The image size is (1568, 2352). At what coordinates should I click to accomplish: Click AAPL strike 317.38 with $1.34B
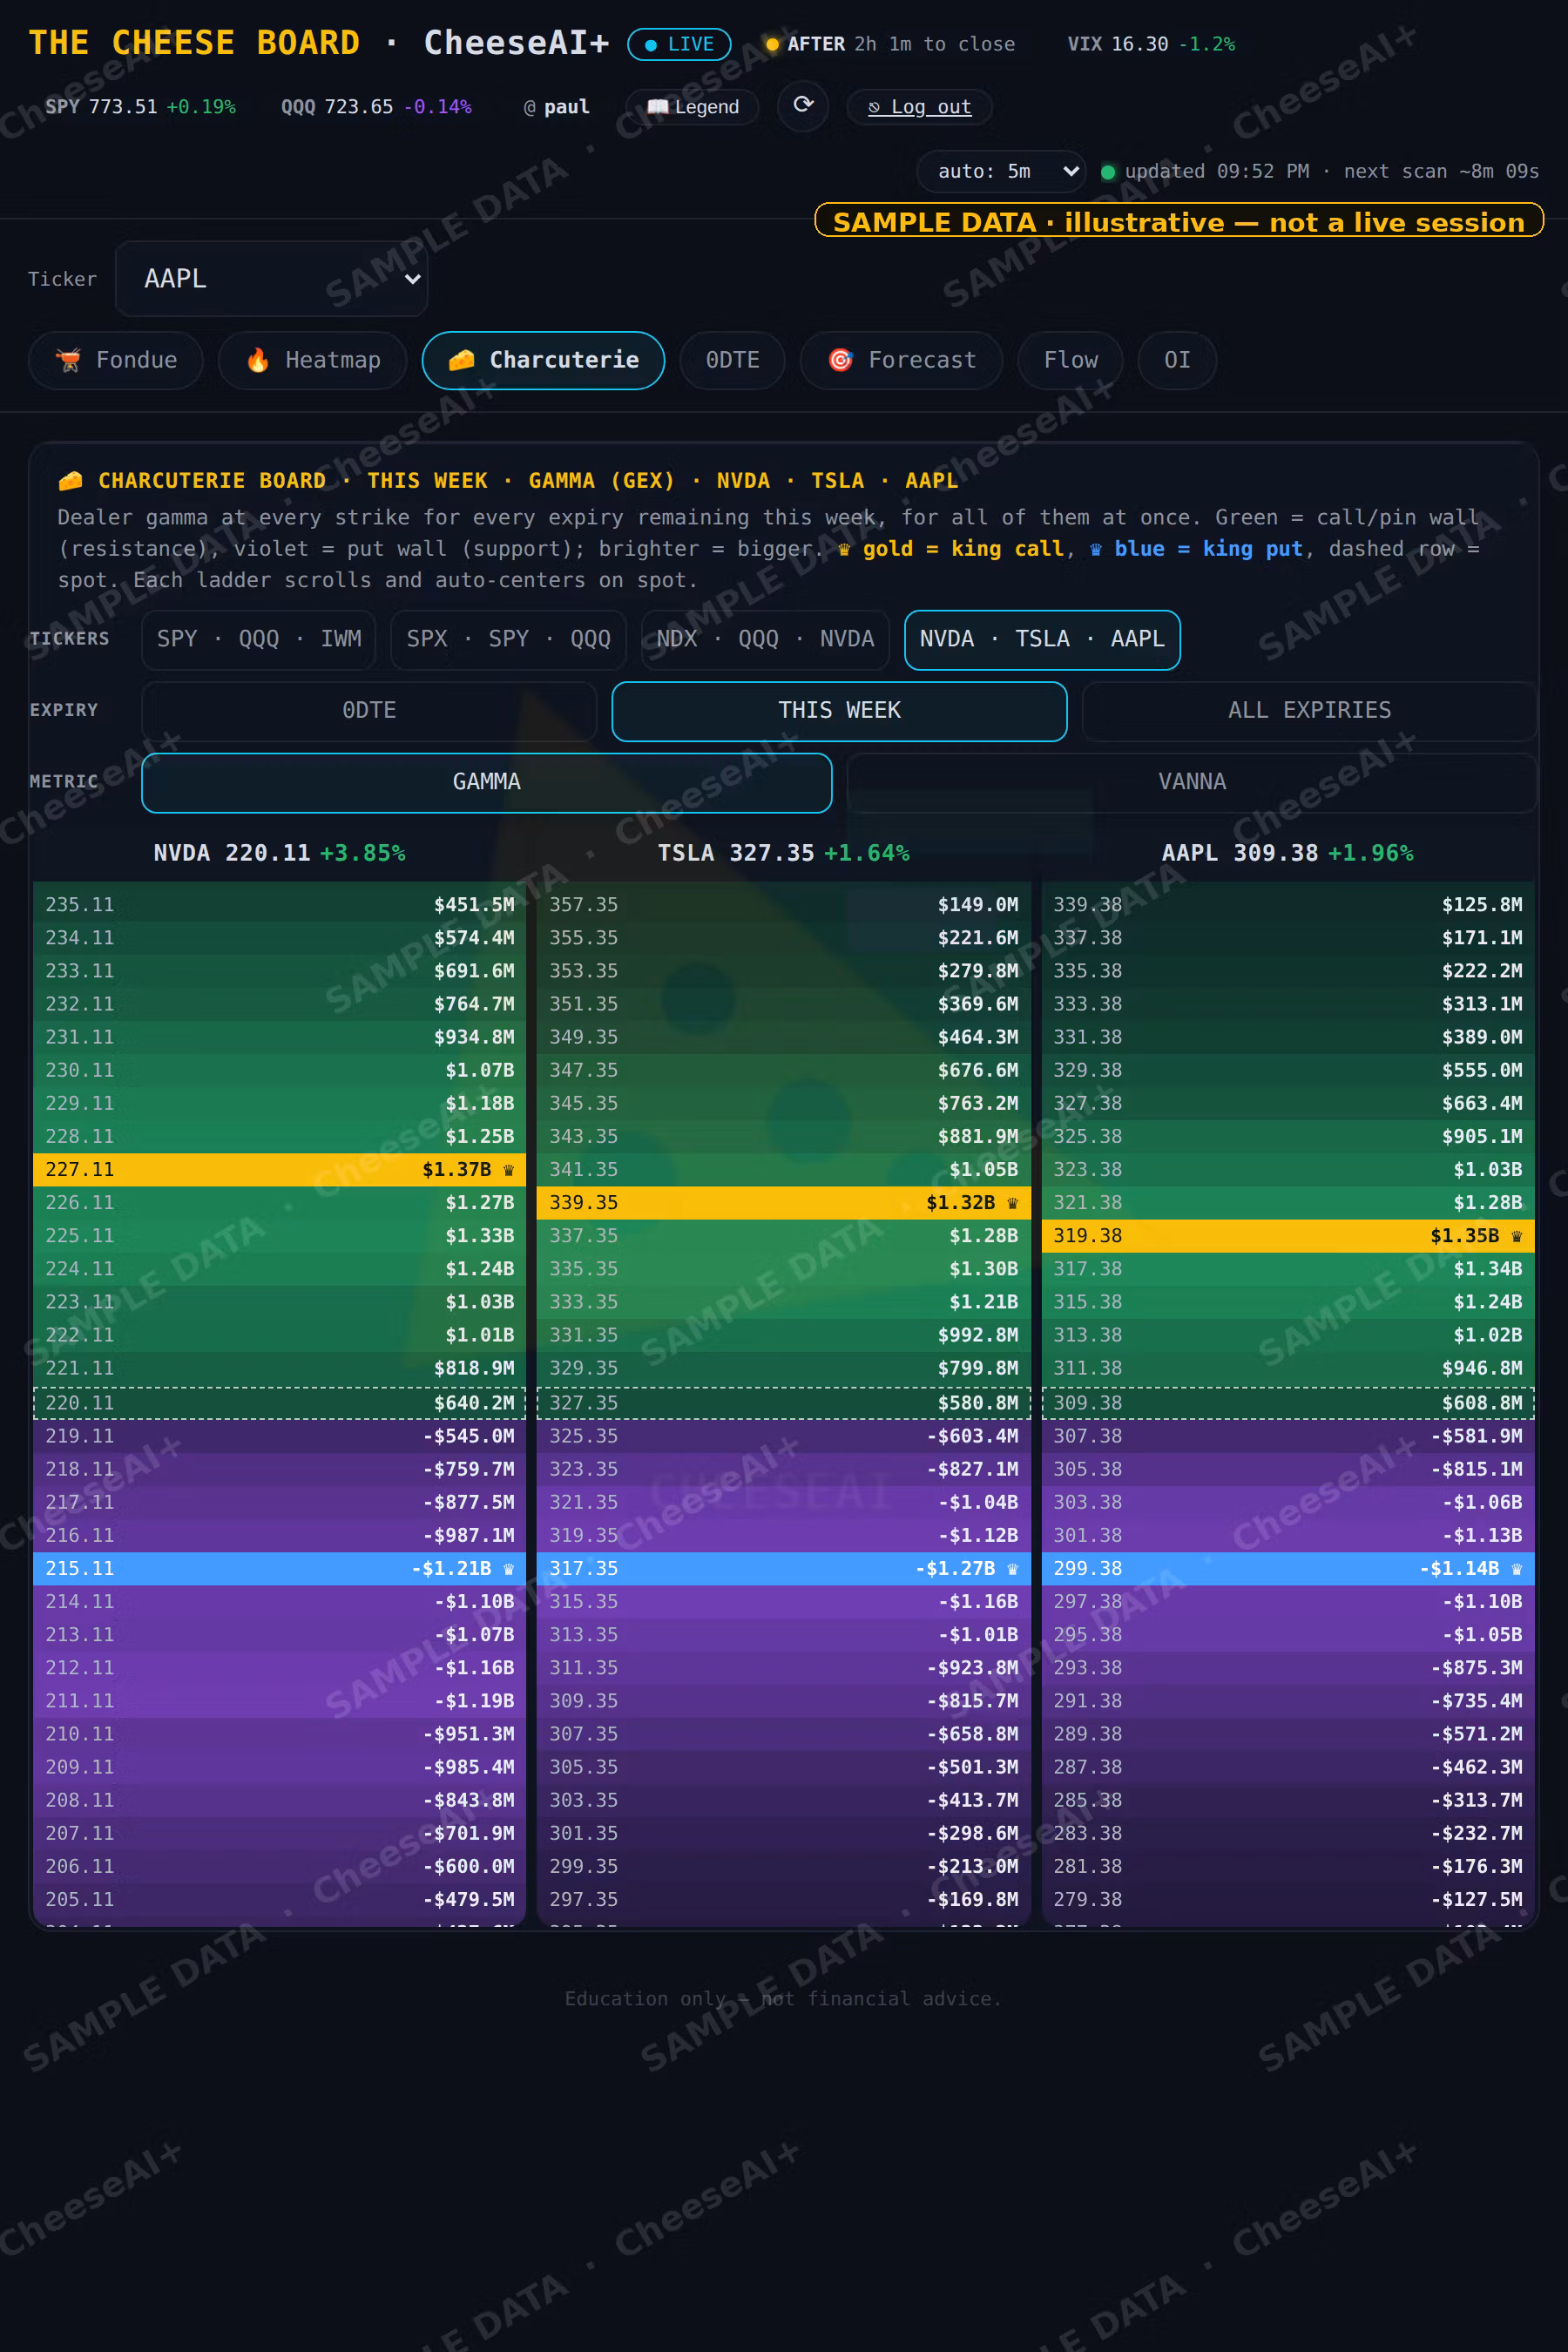[x=1288, y=1269]
